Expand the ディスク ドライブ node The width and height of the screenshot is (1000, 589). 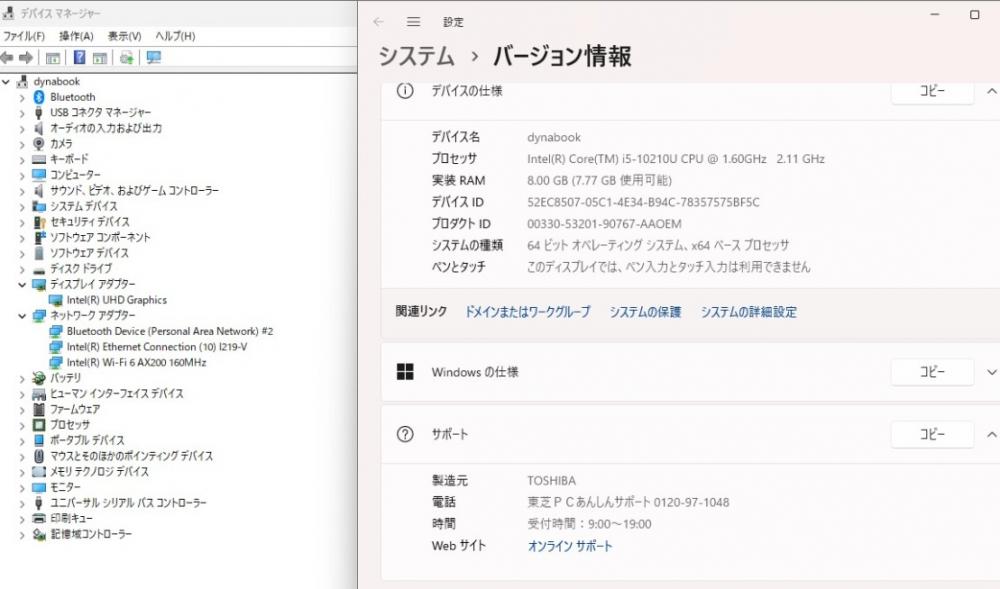coord(22,269)
